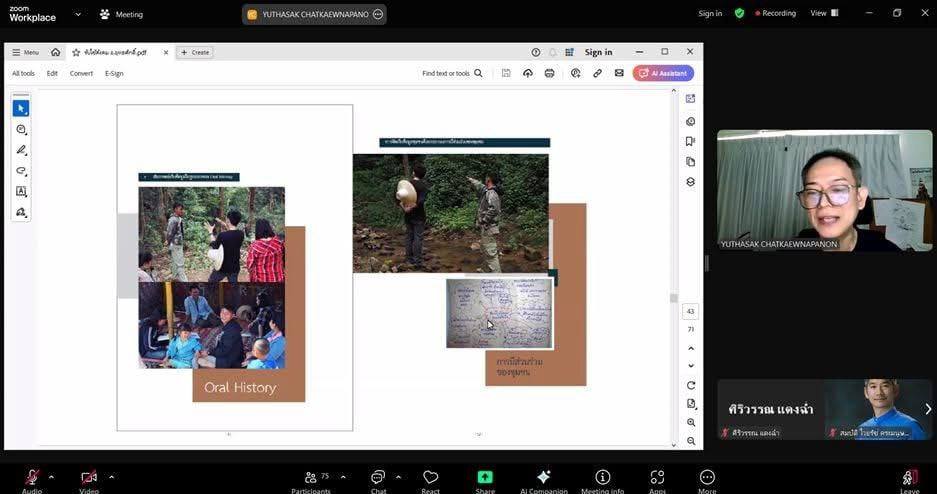Turn on the camera Video button
Screen dimensions: 937x494
(89, 478)
